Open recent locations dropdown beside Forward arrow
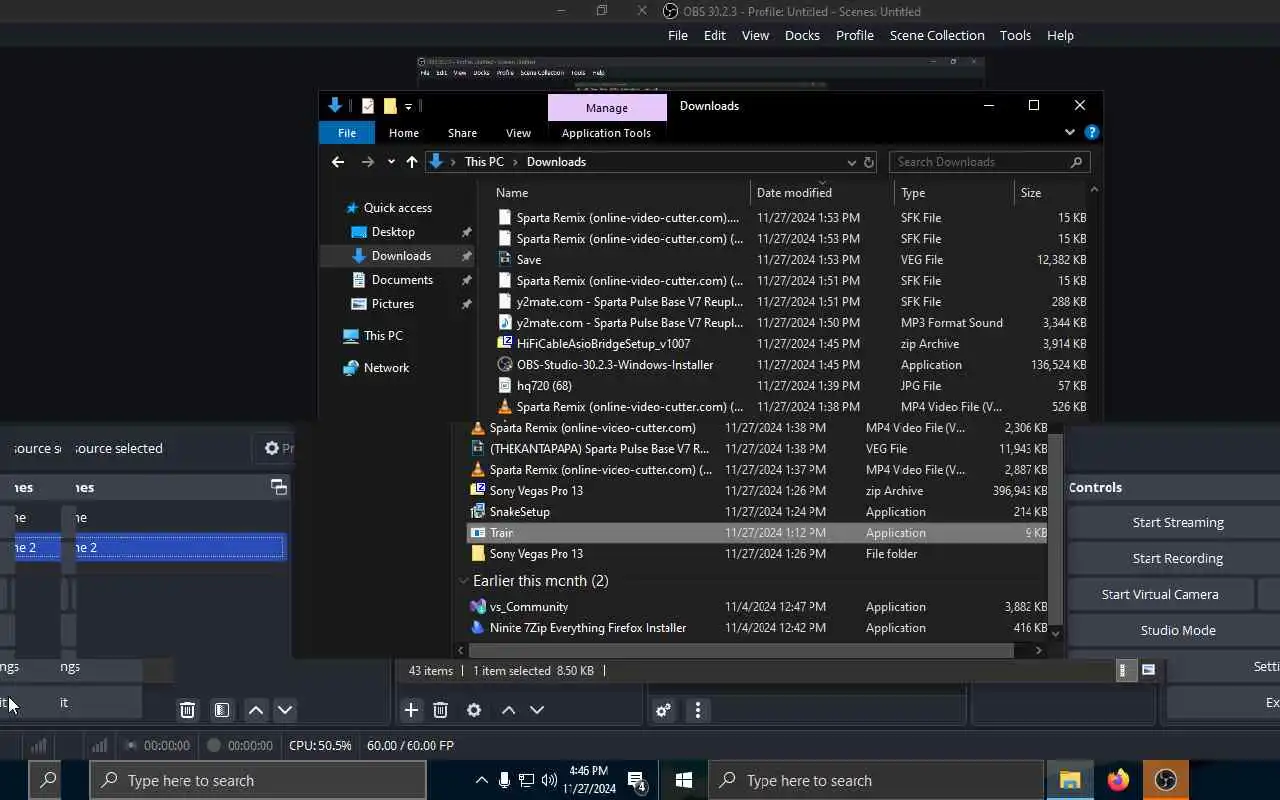 click(x=391, y=162)
